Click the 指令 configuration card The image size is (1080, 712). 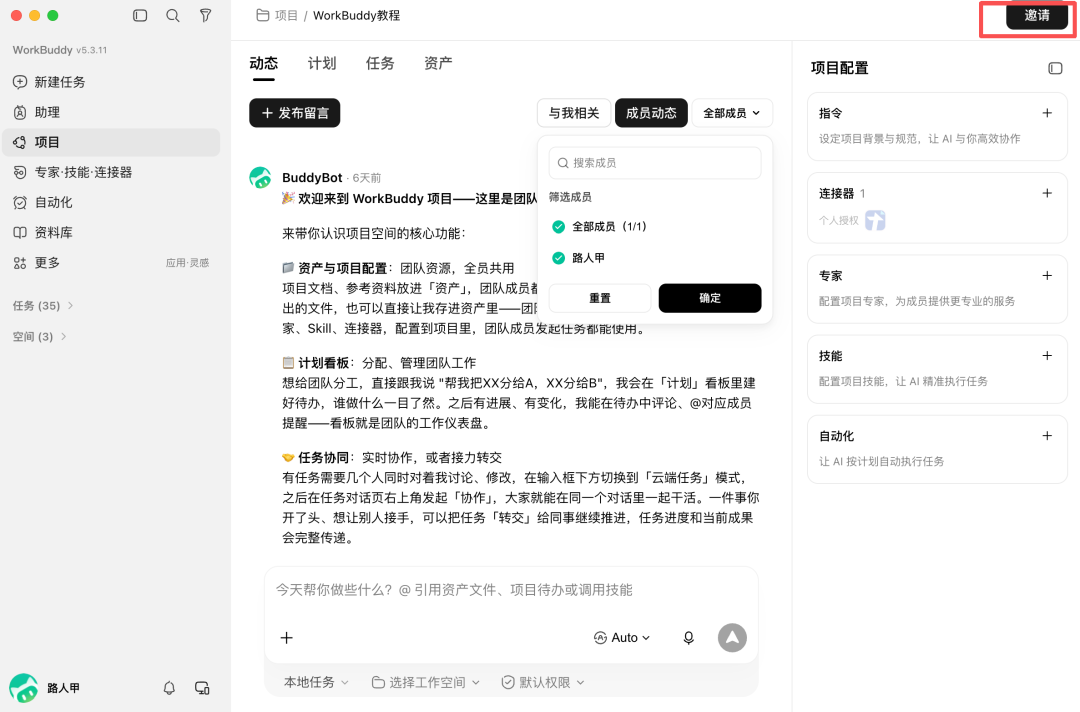(x=937, y=126)
